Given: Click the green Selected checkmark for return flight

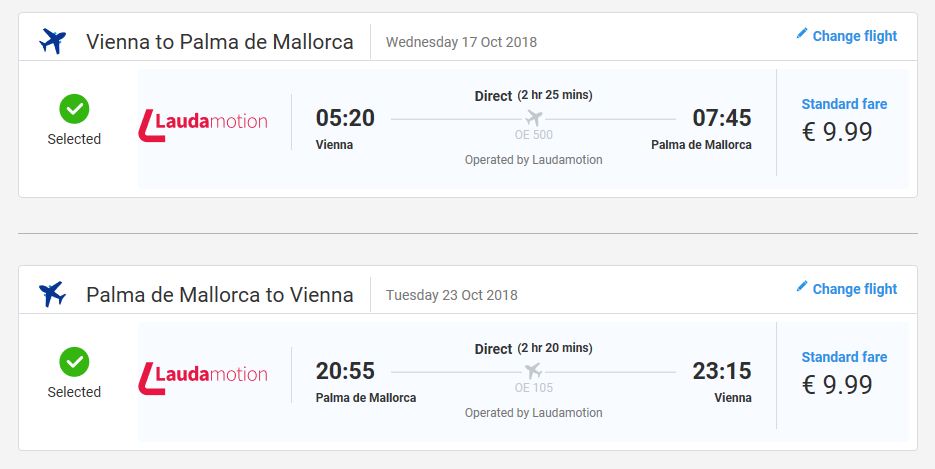Looking at the screenshot, I should (75, 362).
